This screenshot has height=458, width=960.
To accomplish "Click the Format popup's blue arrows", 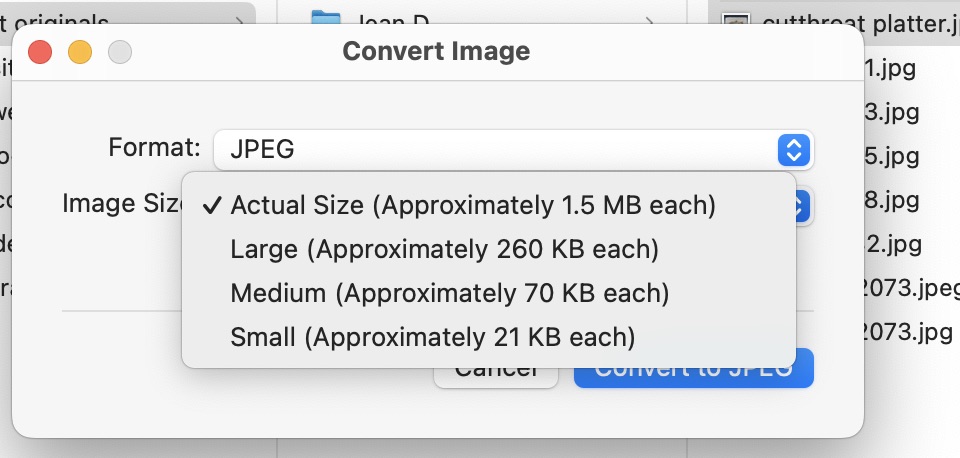I will click(793, 150).
